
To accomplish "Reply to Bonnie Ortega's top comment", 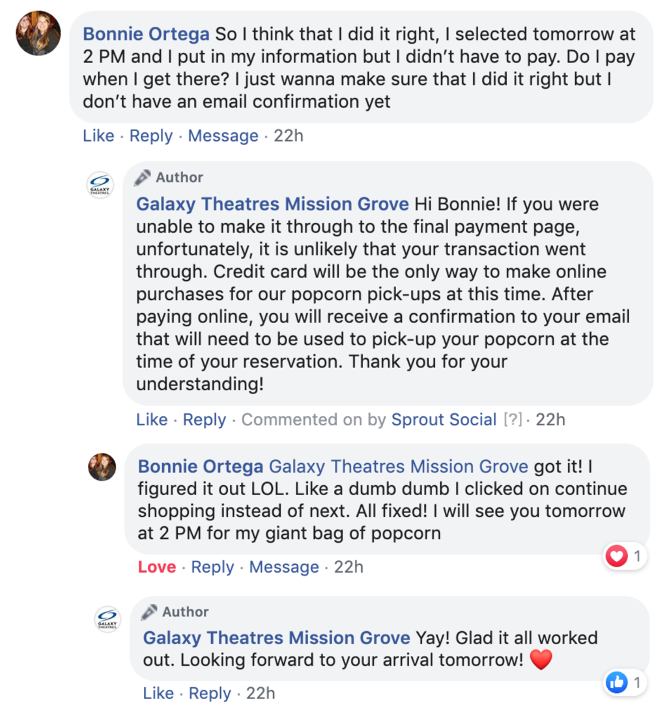I will pos(151,136).
